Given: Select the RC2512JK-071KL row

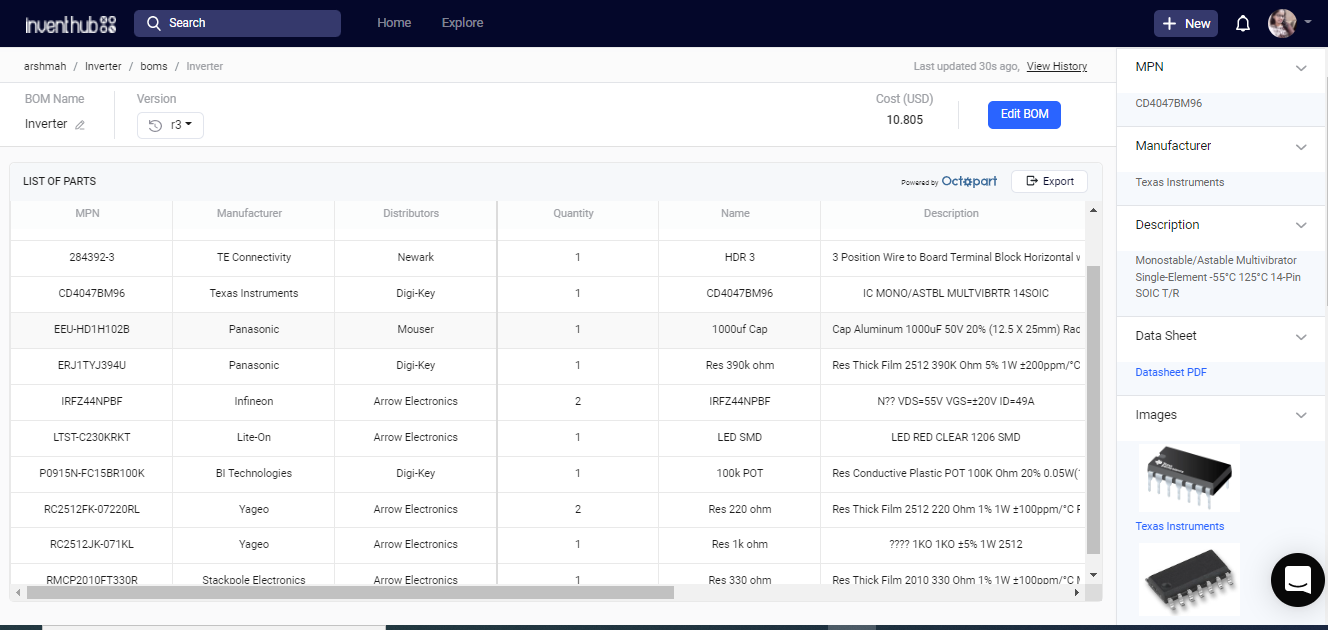Looking at the screenshot, I should click(549, 545).
